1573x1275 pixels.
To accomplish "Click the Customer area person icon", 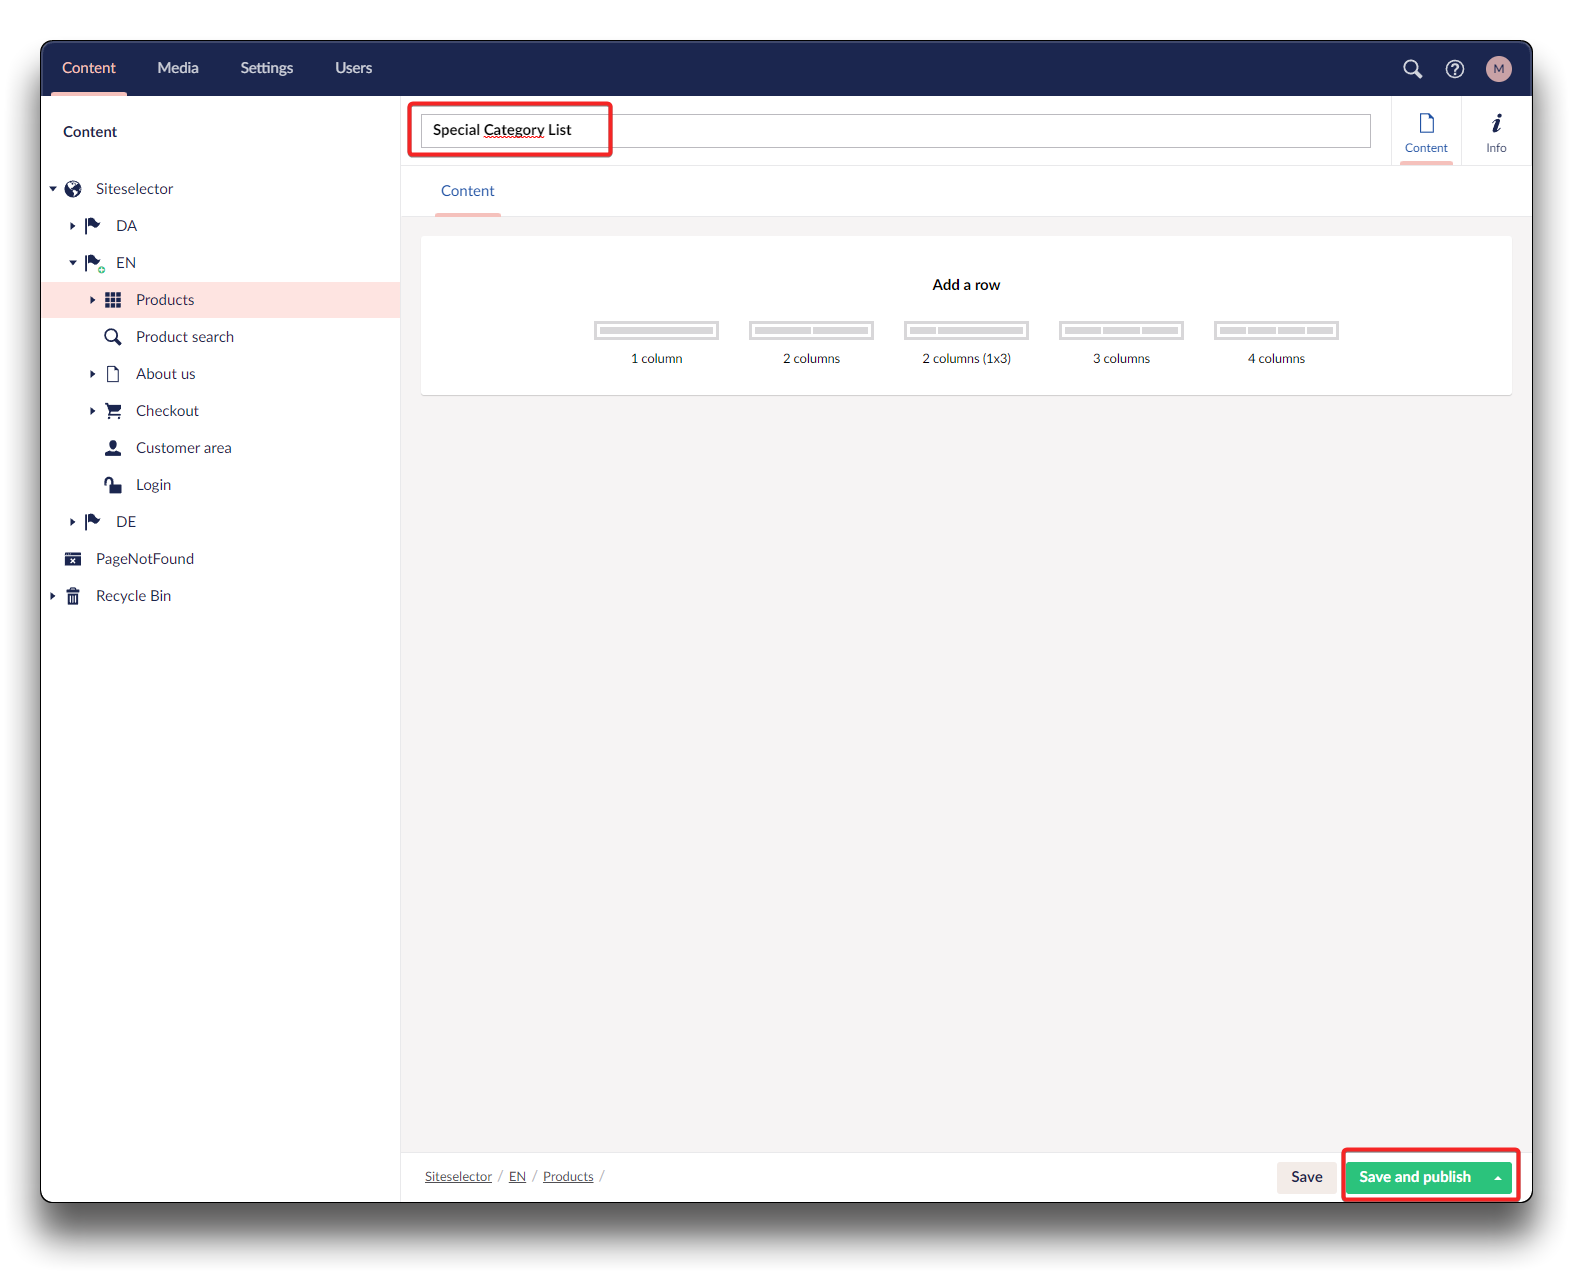I will point(113,448).
